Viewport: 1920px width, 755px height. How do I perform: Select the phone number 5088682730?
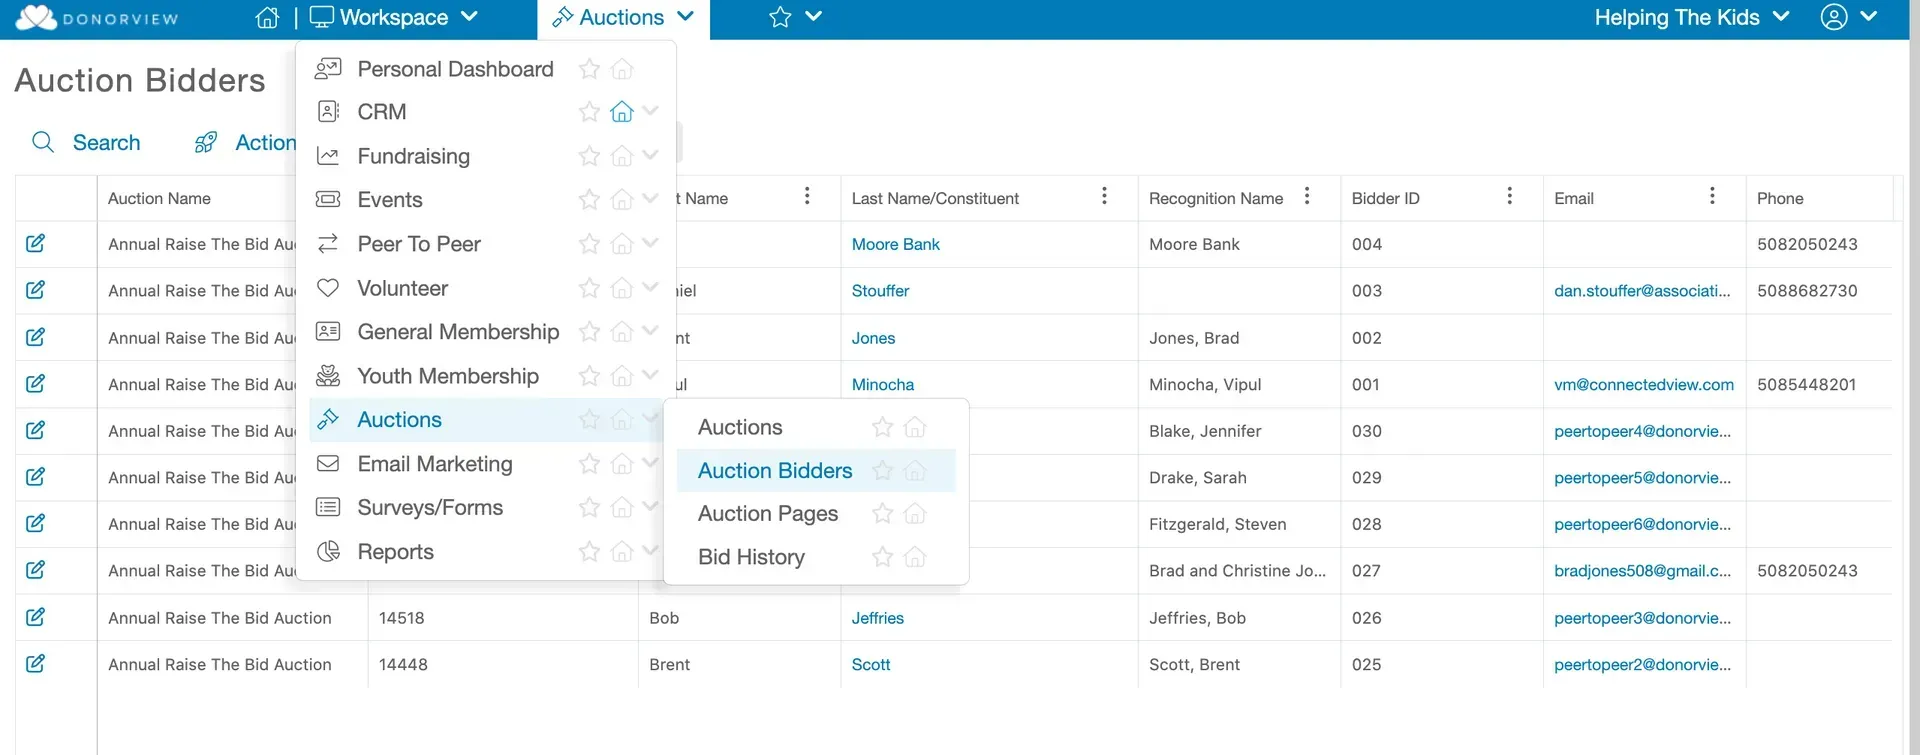coord(1807,291)
